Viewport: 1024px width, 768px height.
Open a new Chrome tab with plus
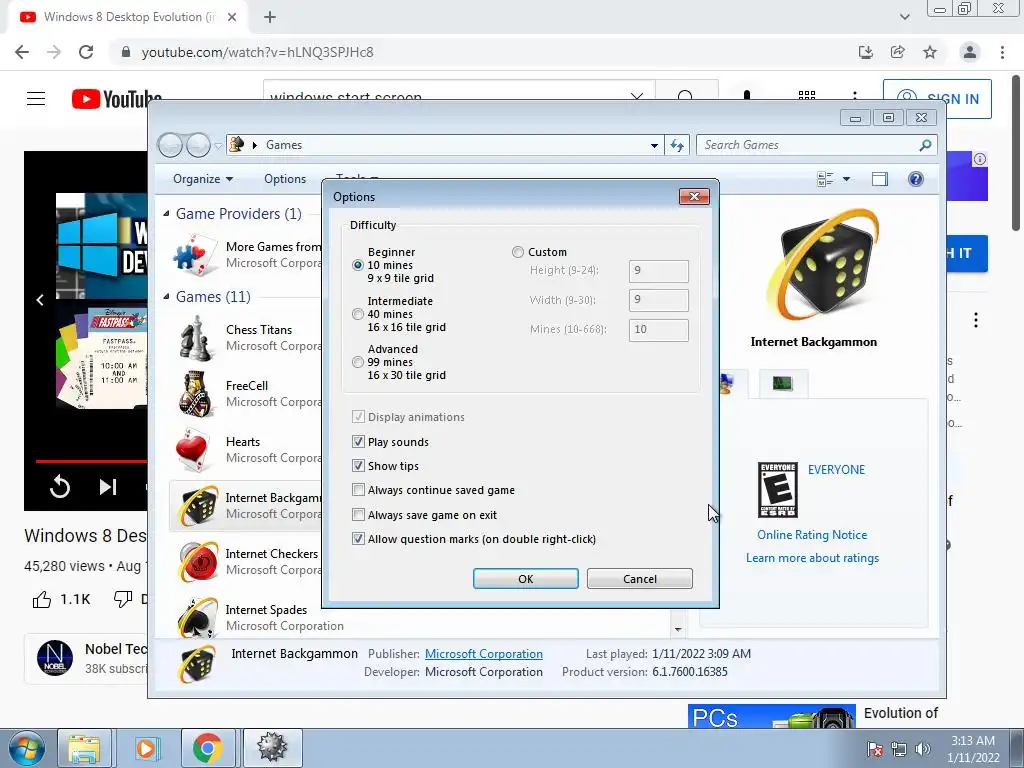tap(270, 17)
